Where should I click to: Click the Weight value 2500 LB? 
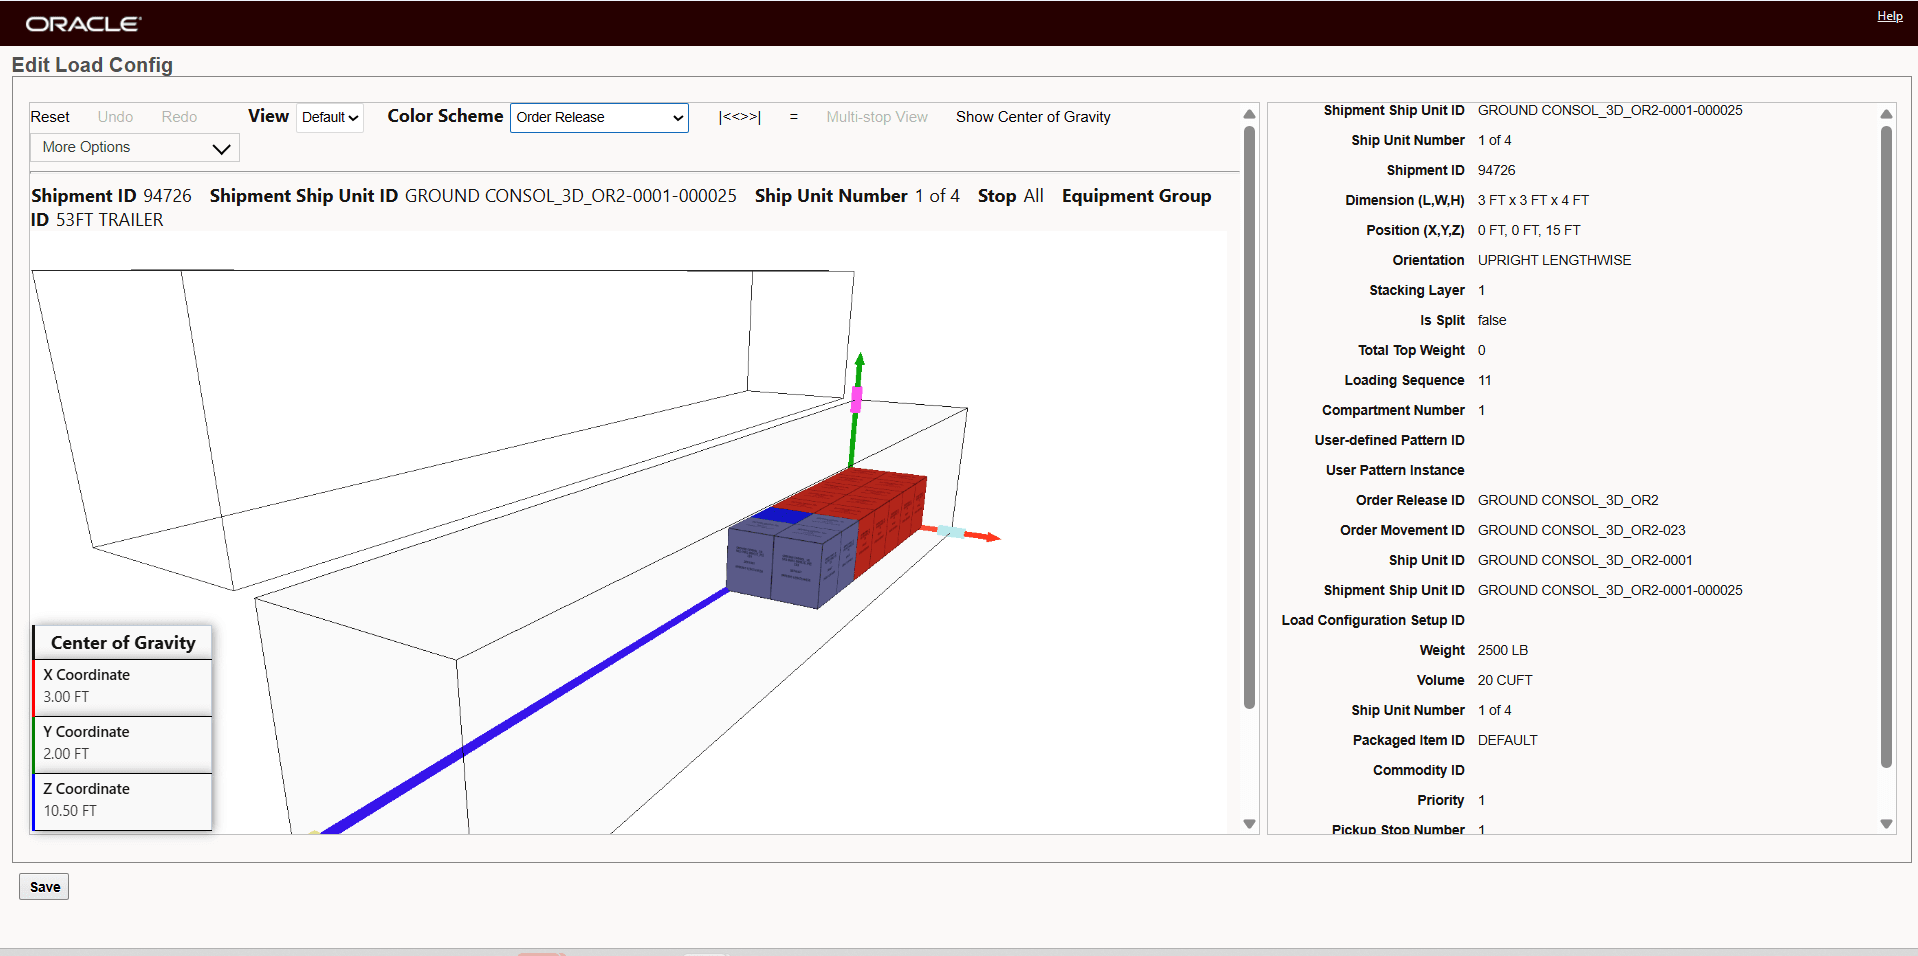point(1502,650)
